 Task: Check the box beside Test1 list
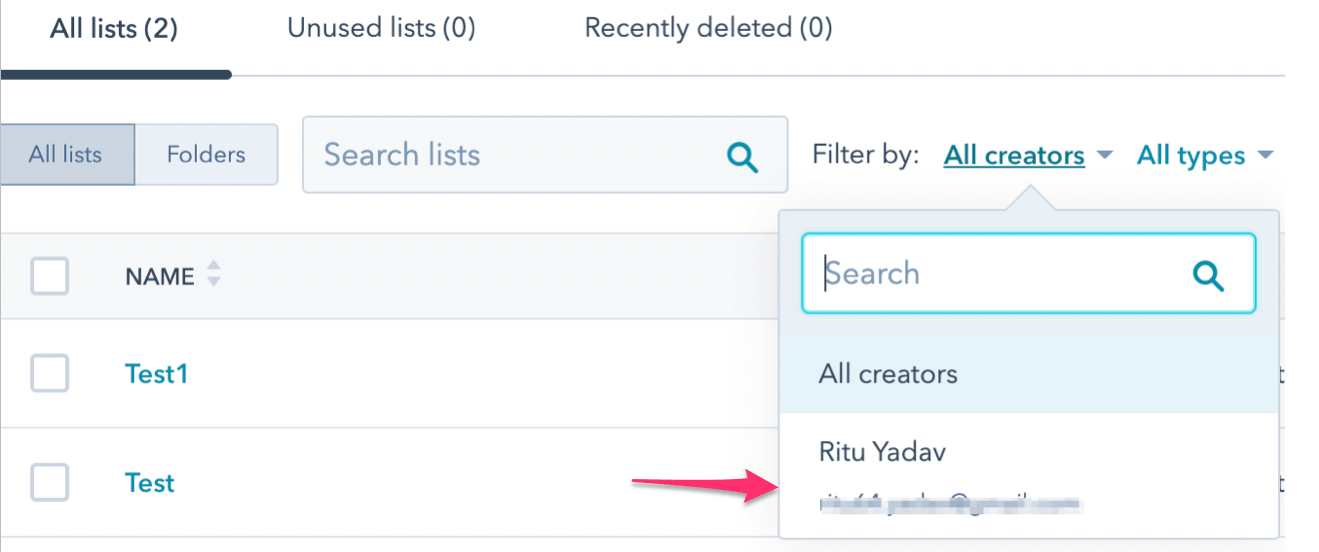50,374
